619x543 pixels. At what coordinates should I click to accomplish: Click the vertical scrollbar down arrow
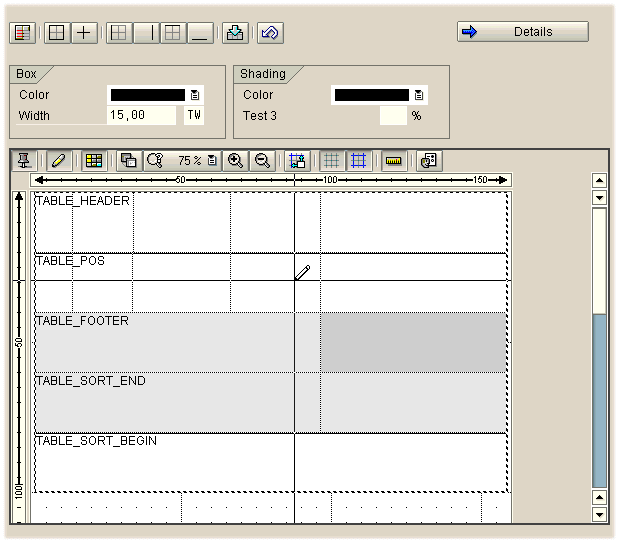[599, 515]
